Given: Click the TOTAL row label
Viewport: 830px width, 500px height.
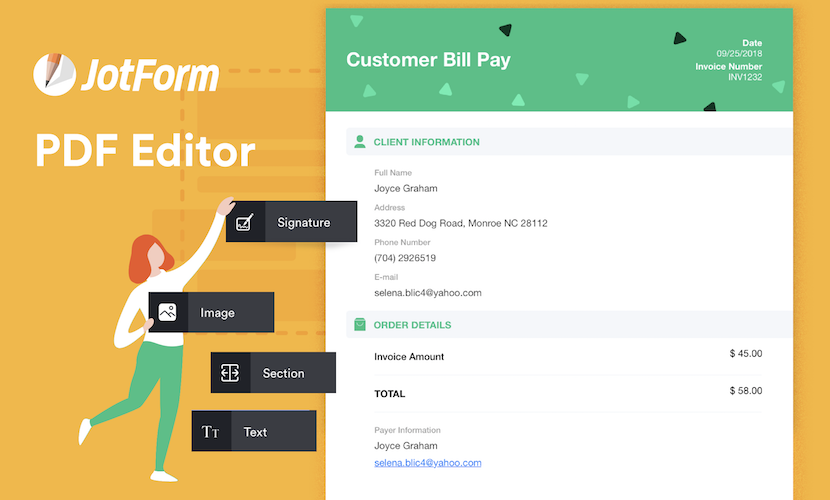Looking at the screenshot, I should tap(390, 394).
